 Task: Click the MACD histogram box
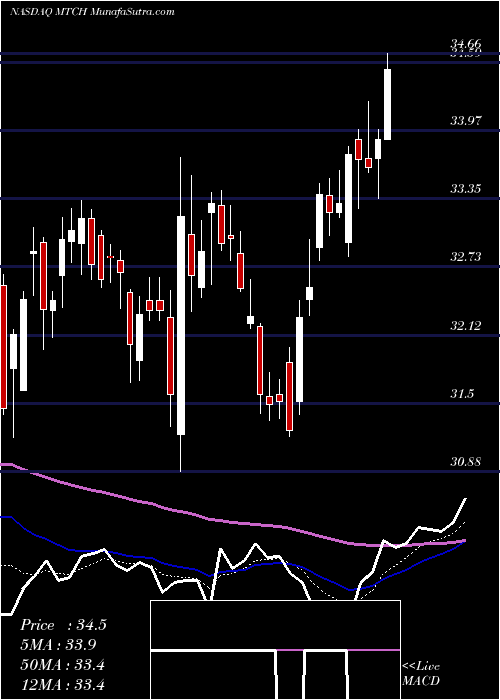pos(275,650)
